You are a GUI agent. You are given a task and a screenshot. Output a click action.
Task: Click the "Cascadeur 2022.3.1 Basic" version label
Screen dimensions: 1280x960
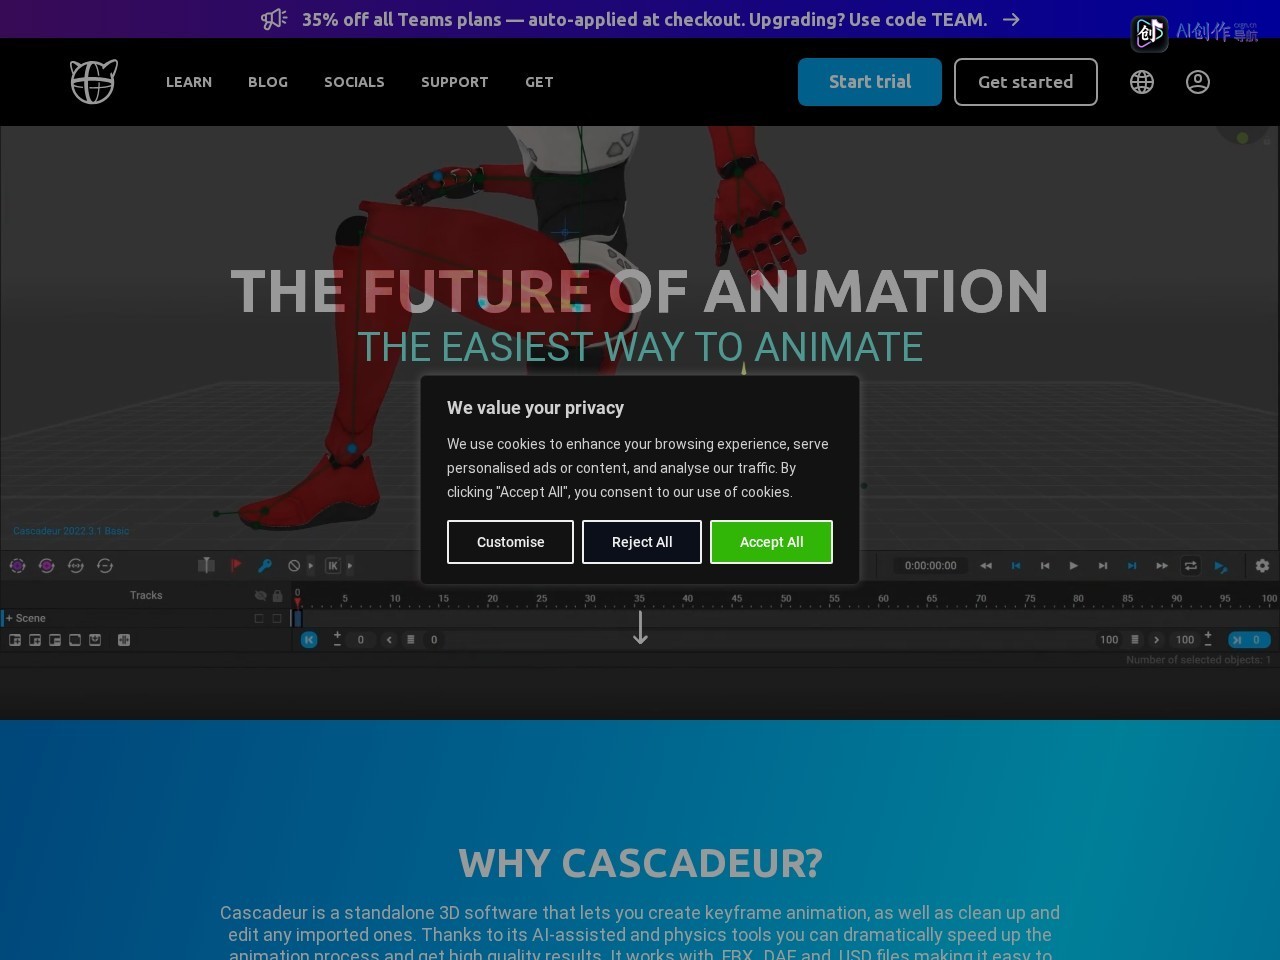[71, 531]
